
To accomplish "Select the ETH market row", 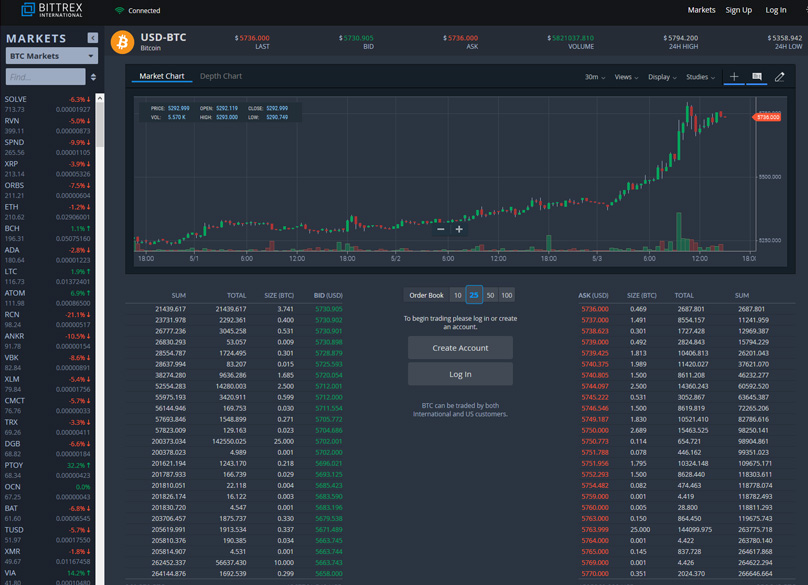I will (x=47, y=212).
